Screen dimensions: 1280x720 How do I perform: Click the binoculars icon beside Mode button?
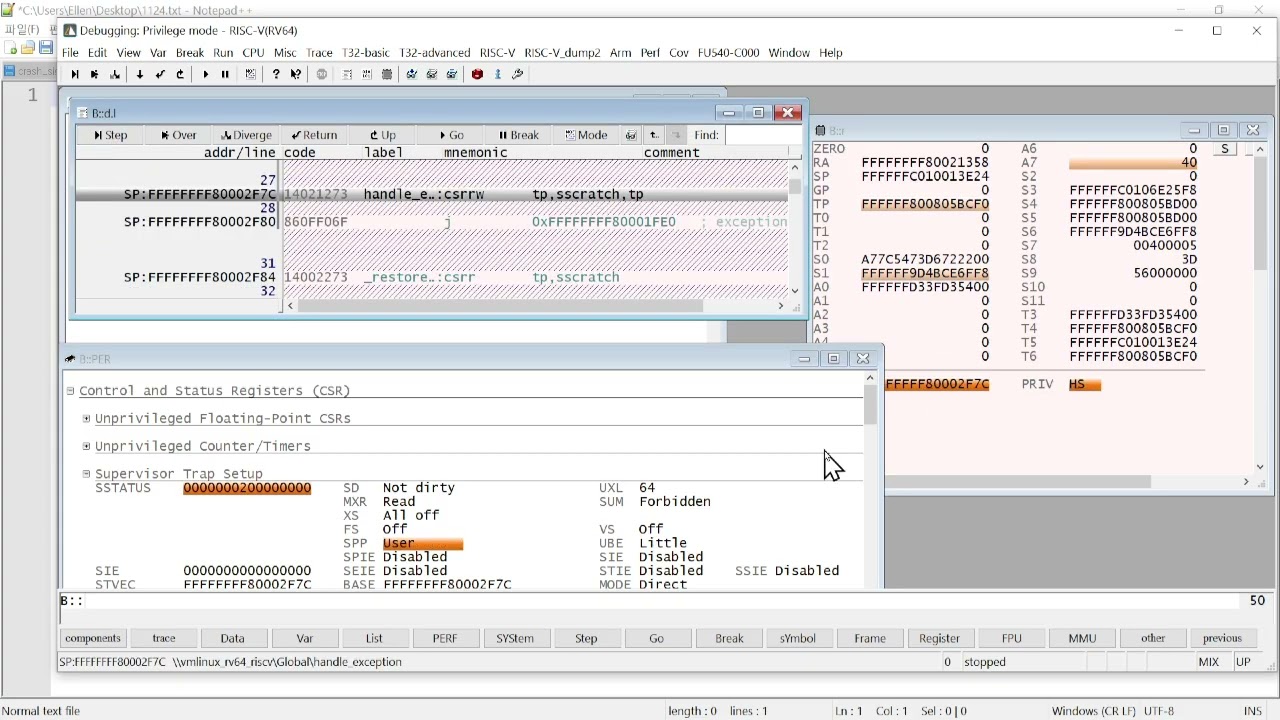point(631,135)
